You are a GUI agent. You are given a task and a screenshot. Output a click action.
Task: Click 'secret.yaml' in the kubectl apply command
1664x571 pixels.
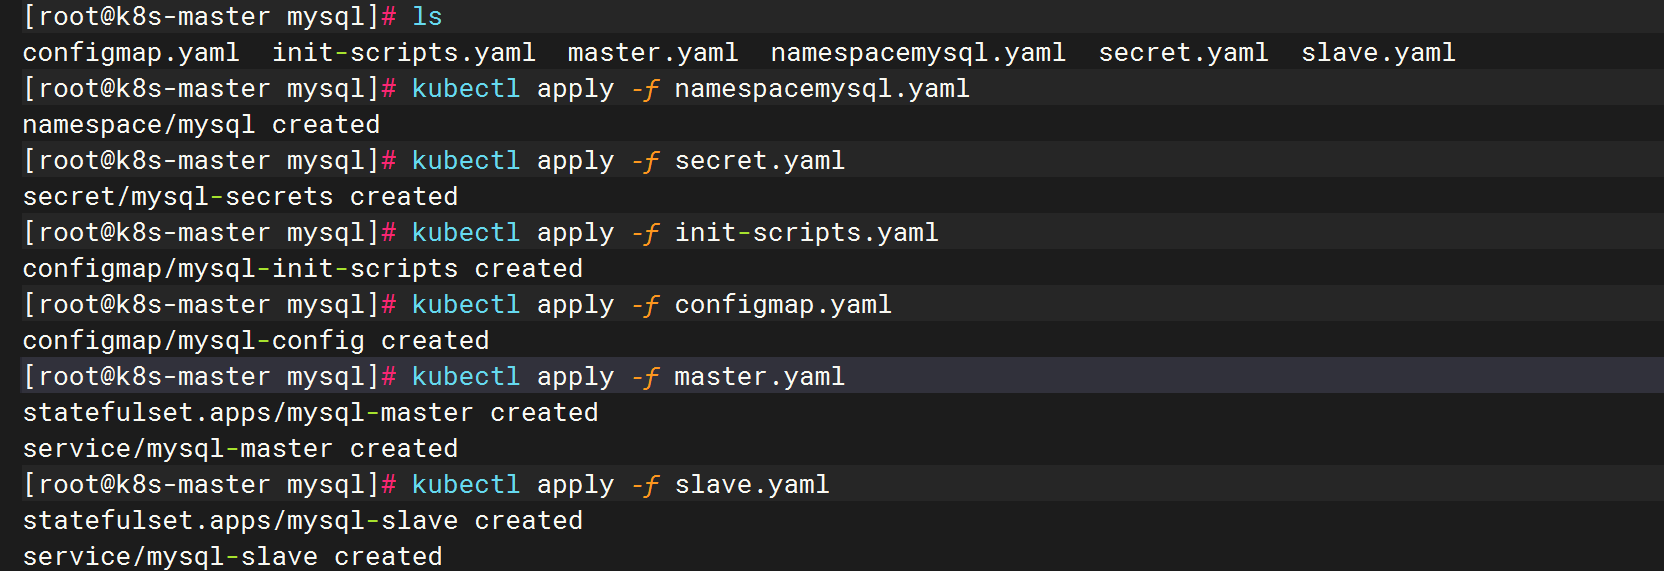point(760,161)
